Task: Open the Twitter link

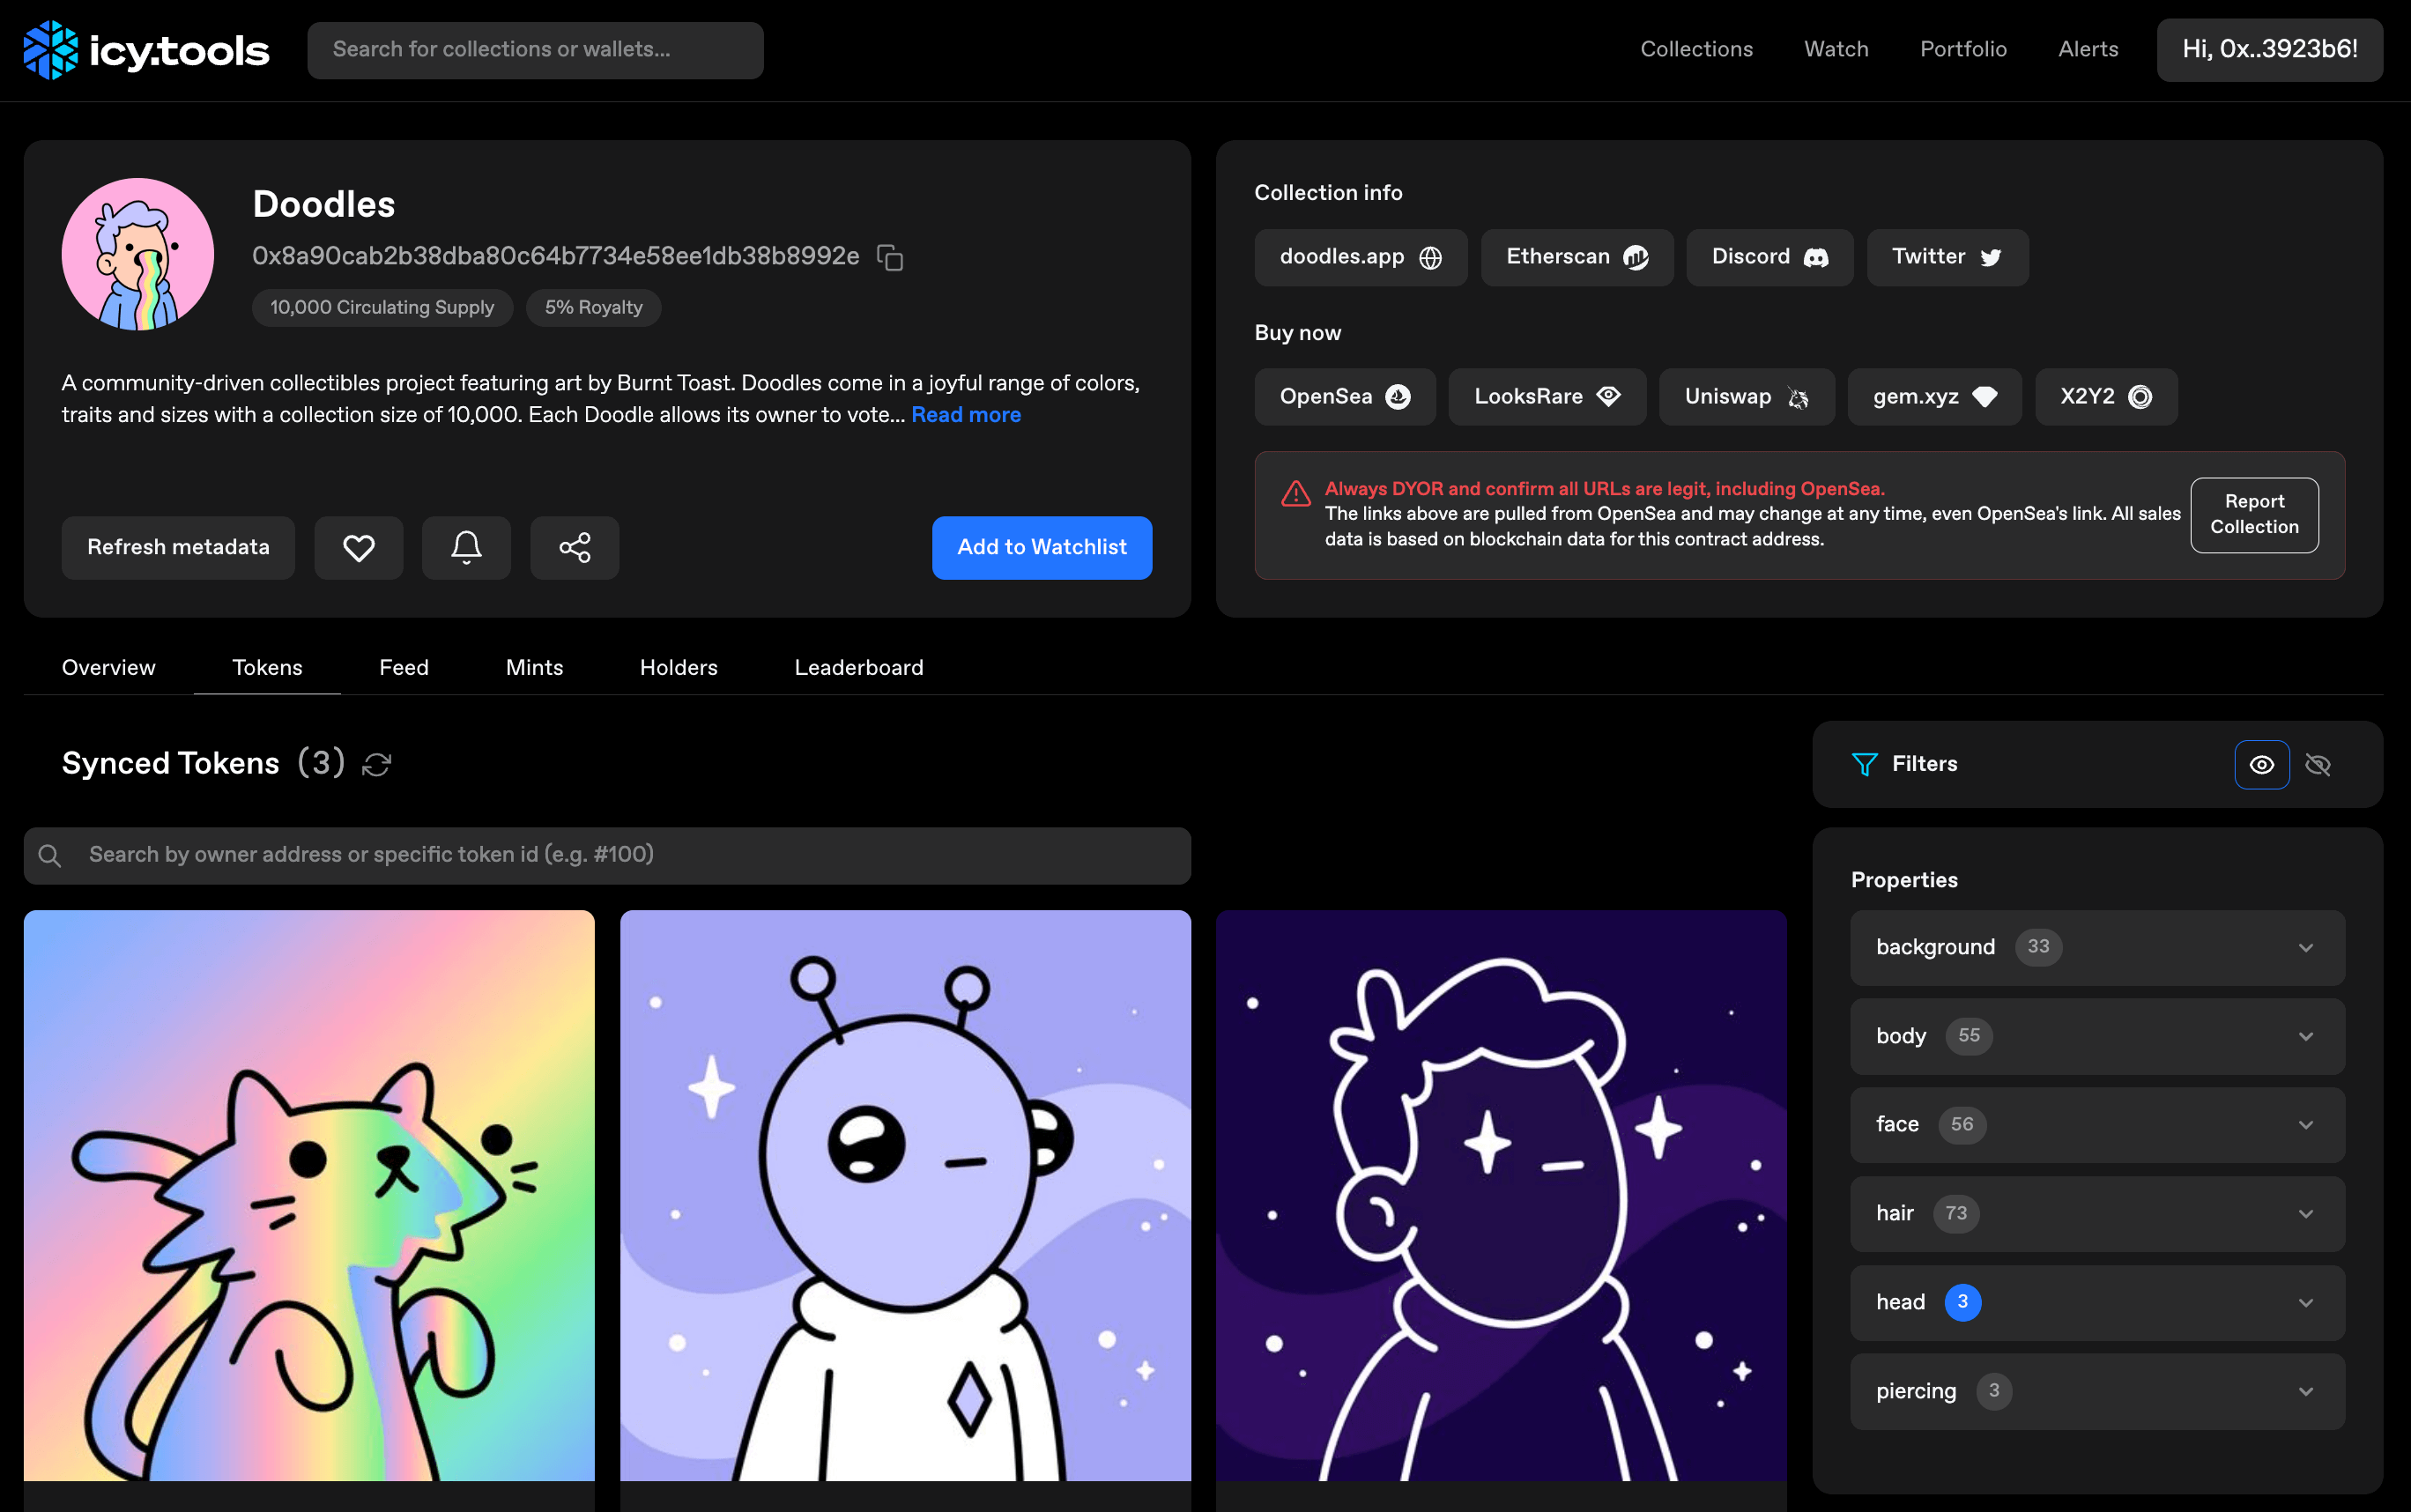Action: point(1947,257)
